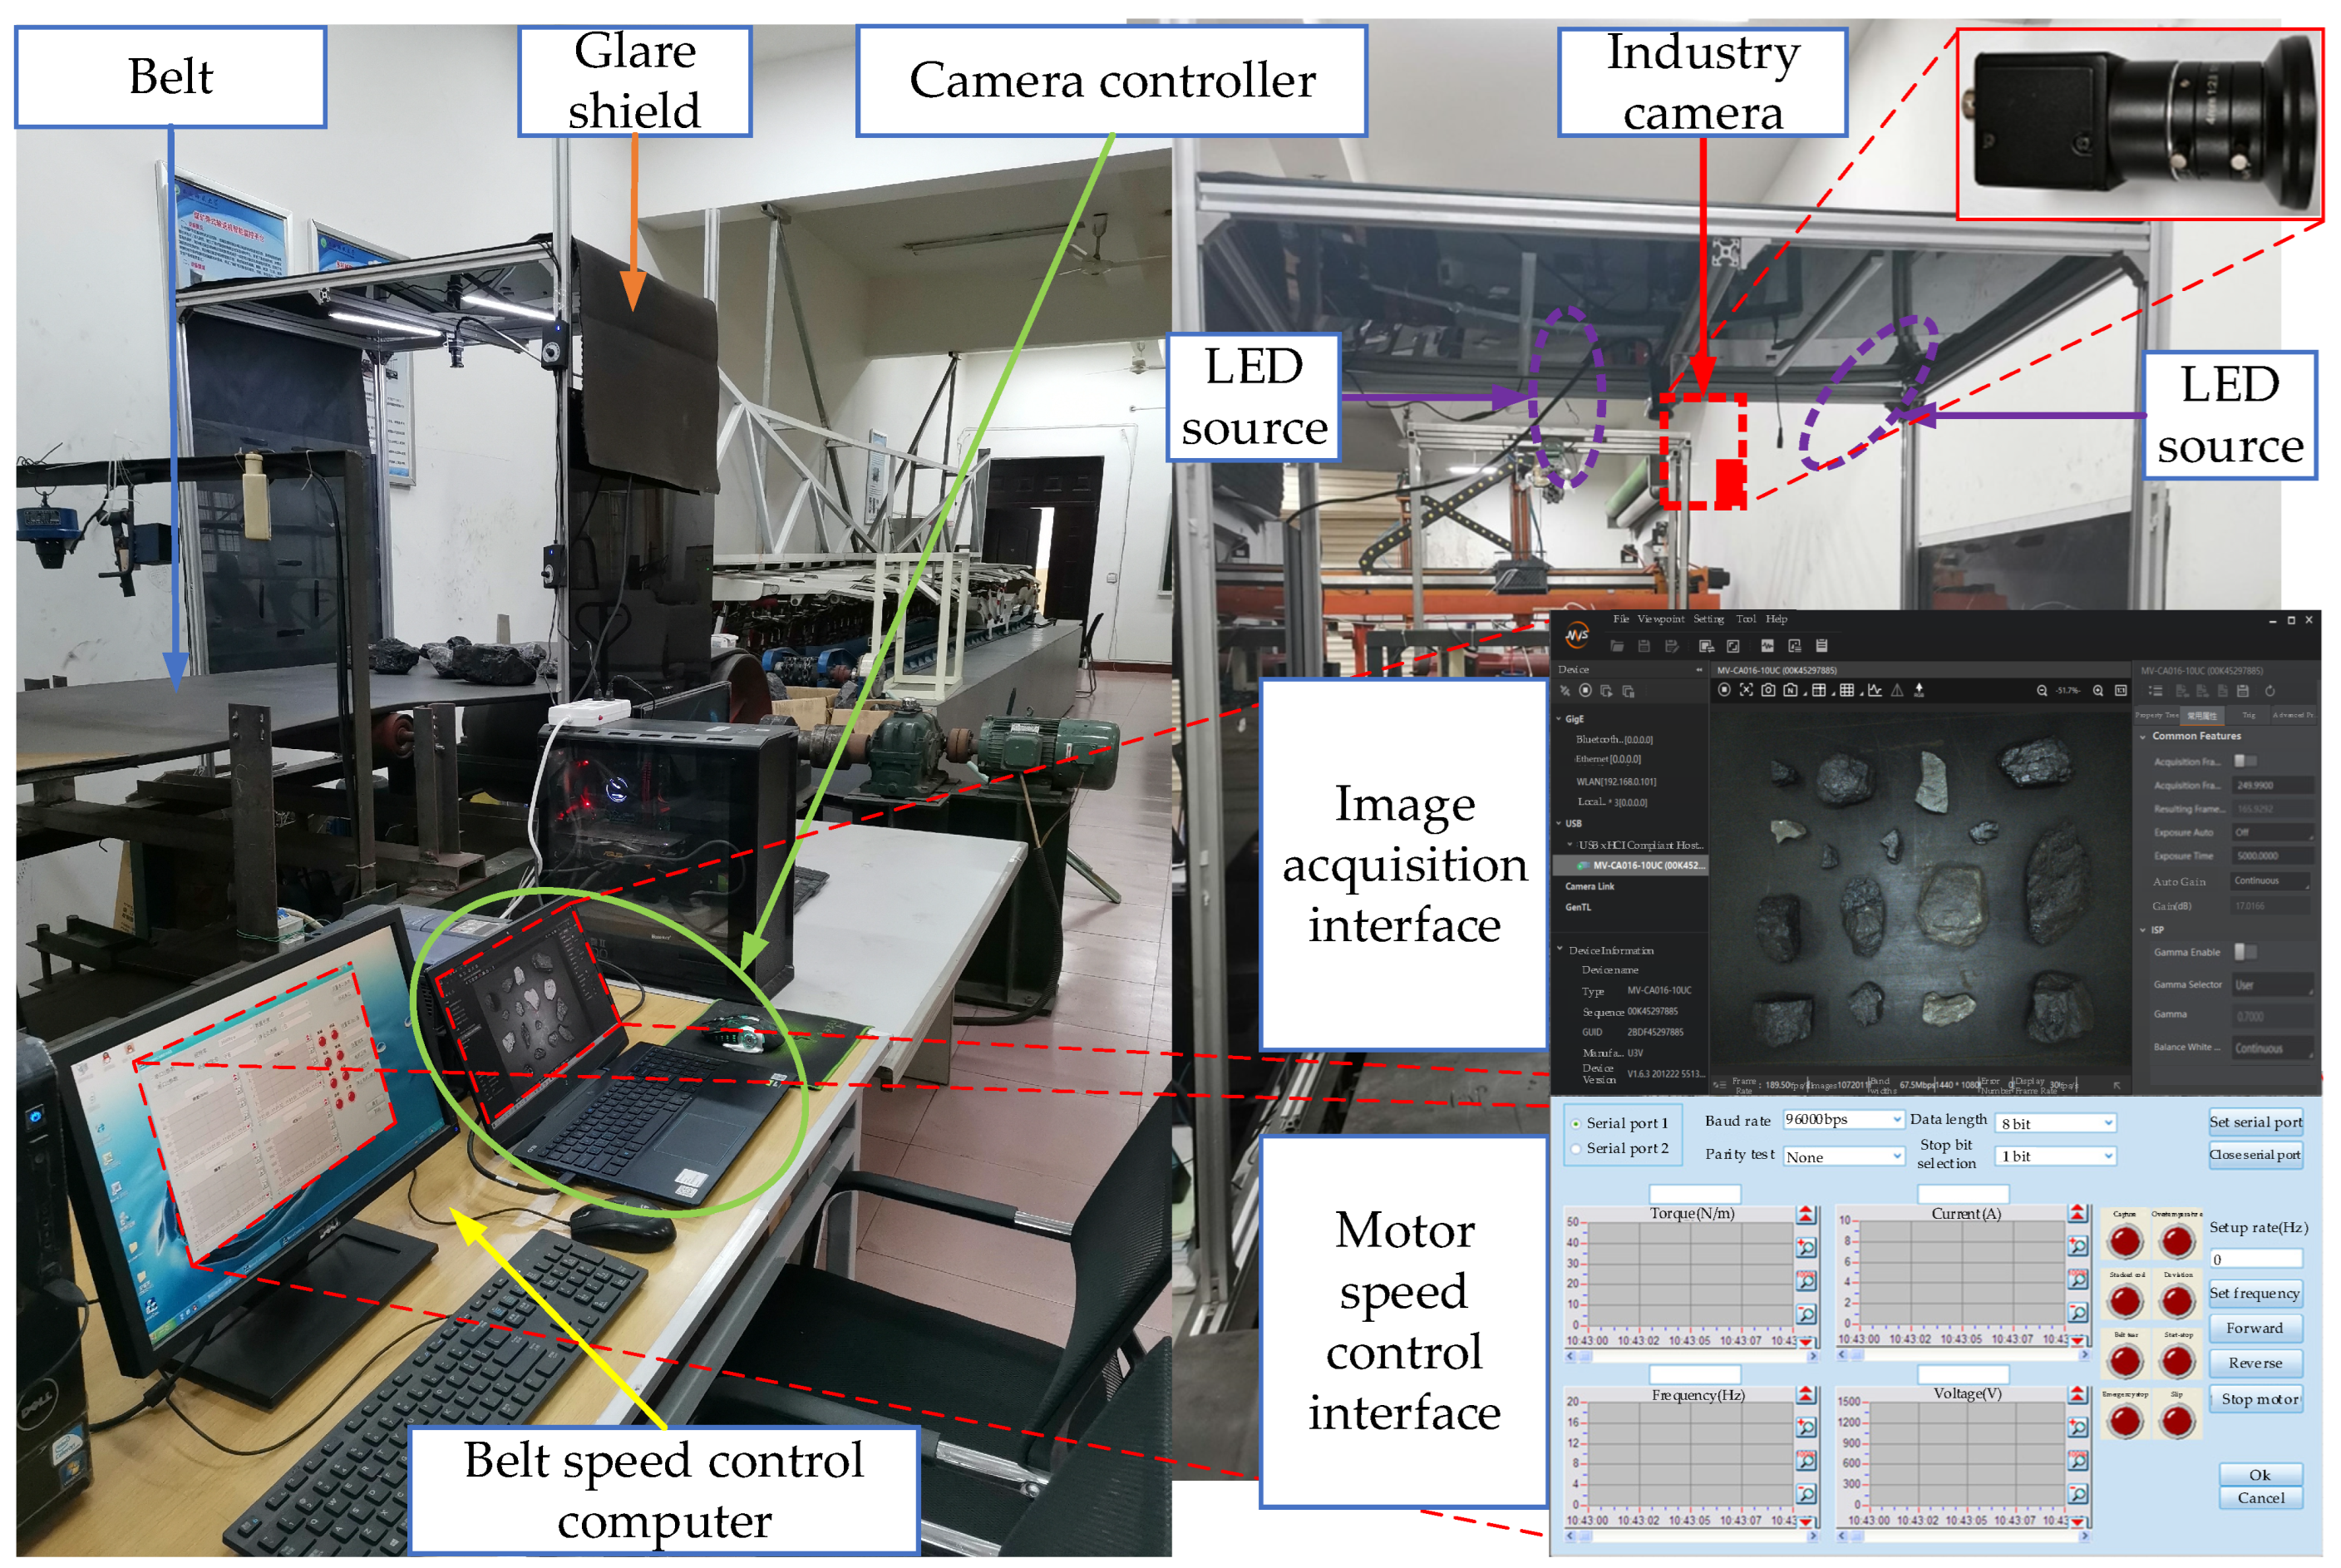Collapse the Common Features section
This screenshot has width=2341, height=1568.
(x=2143, y=737)
